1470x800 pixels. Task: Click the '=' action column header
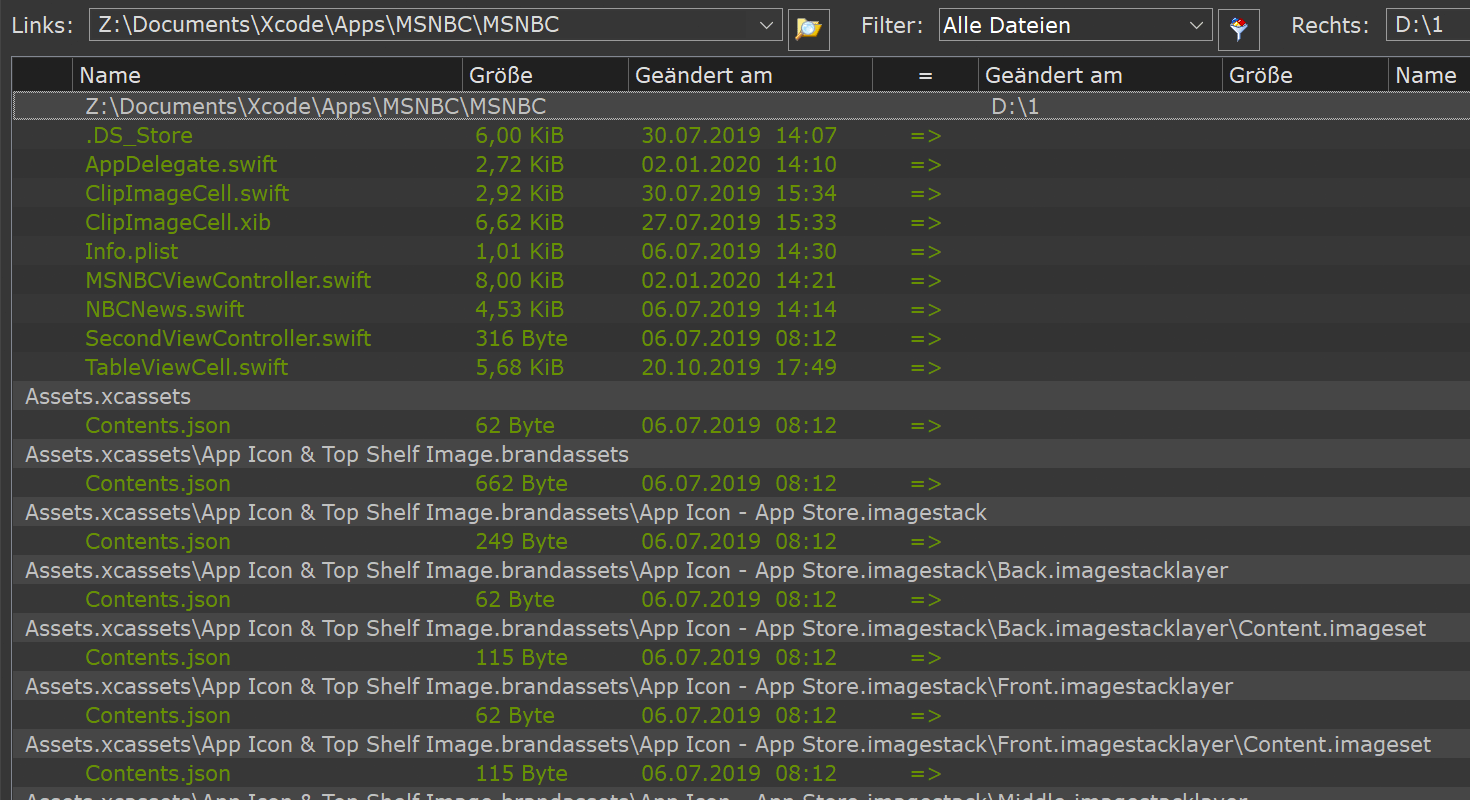(925, 75)
